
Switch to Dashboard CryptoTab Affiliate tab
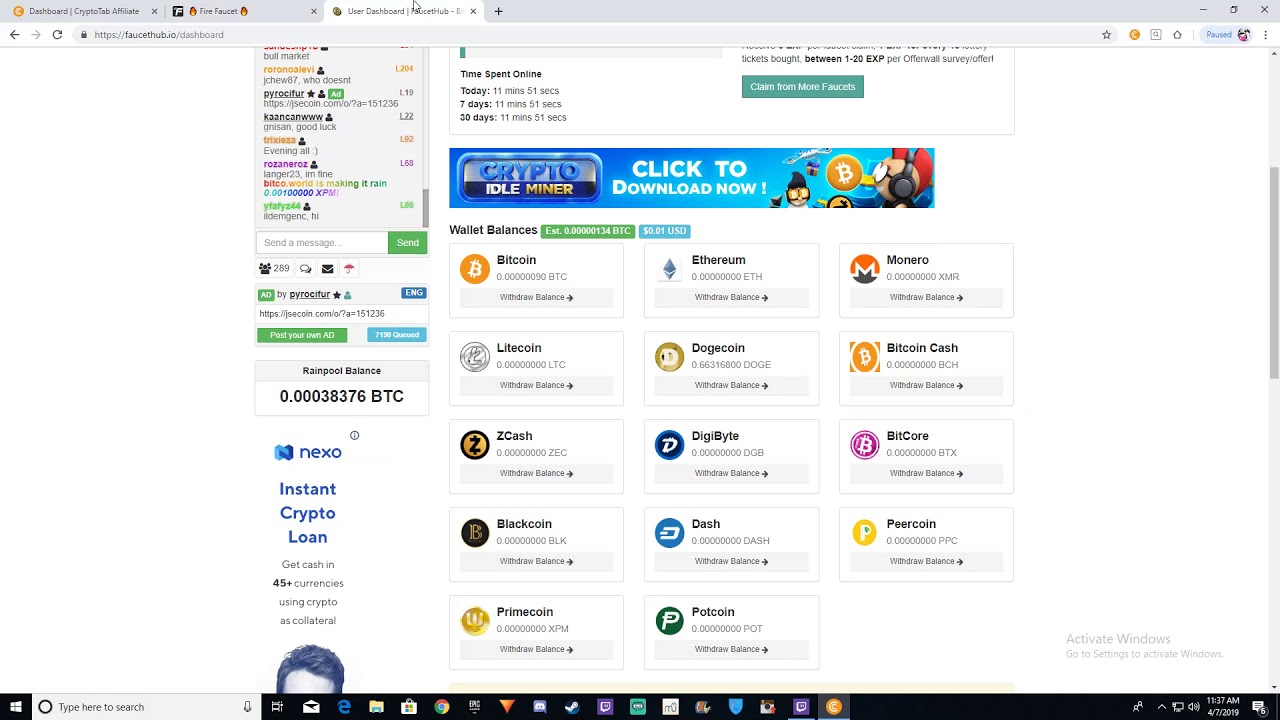[84, 11]
